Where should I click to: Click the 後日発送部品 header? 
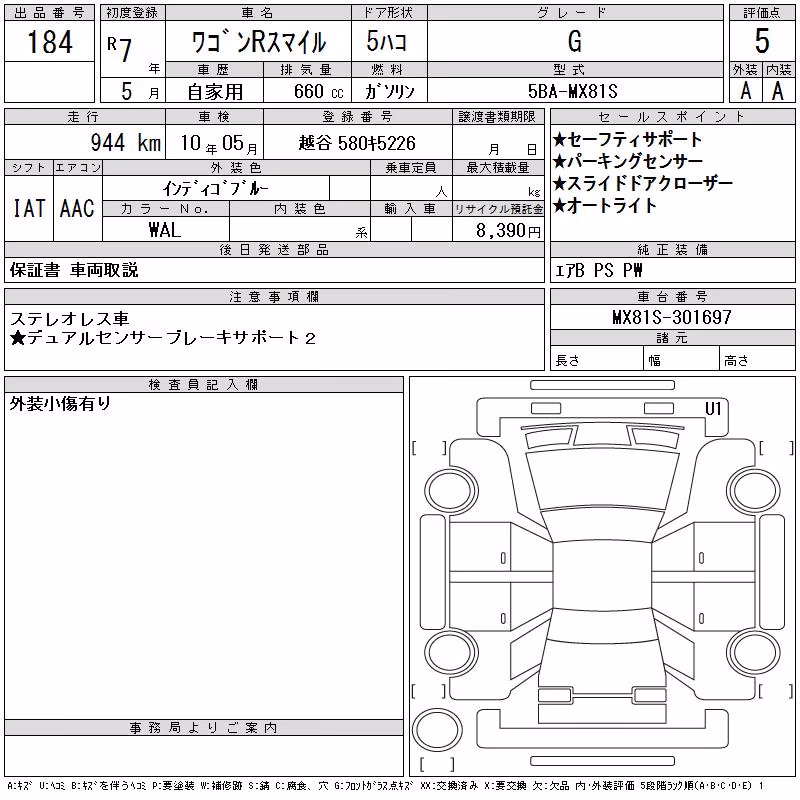pyautogui.click(x=274, y=249)
